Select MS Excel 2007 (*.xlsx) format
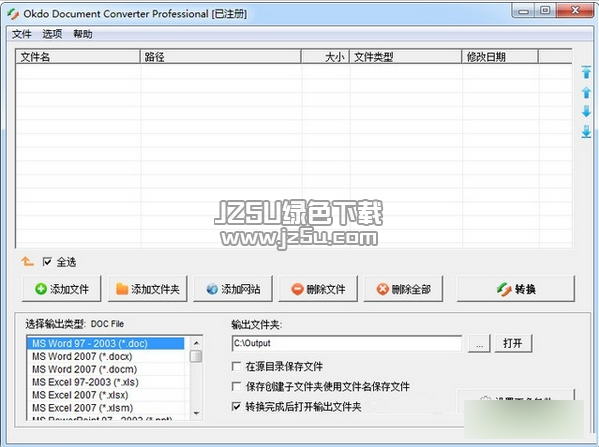The height and width of the screenshot is (447, 599). click(x=106, y=395)
